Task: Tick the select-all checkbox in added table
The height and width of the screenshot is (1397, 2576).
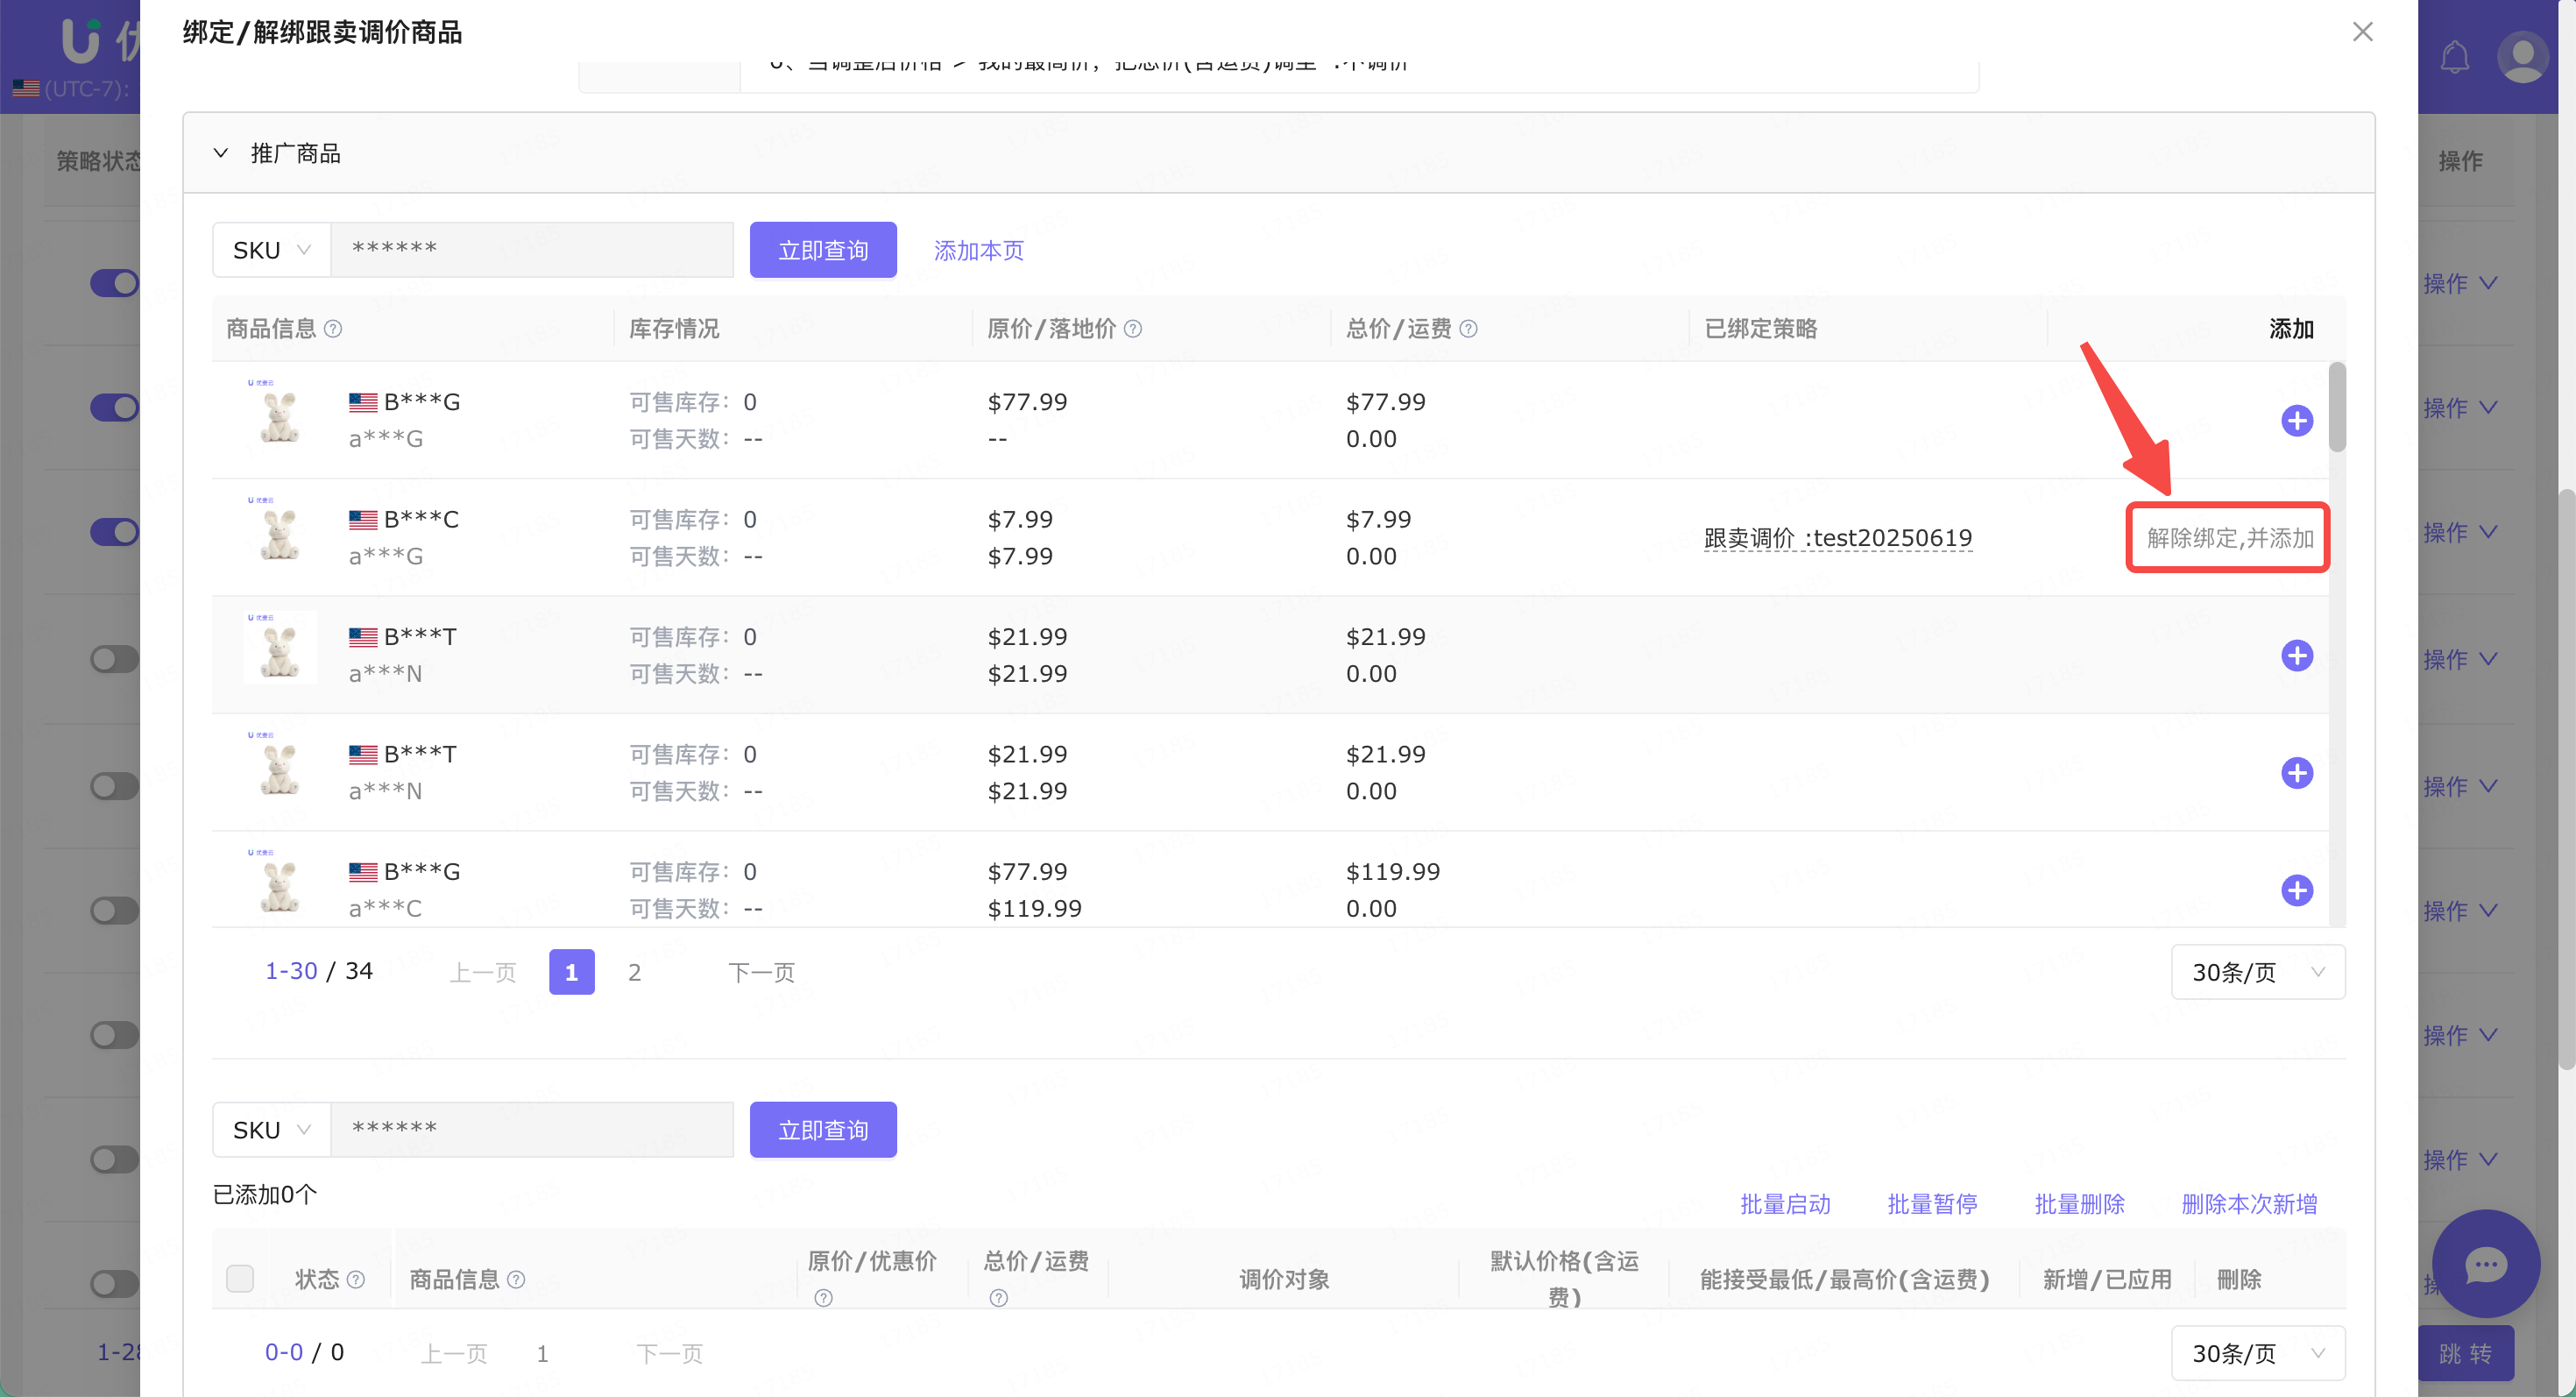Action: tap(240, 1278)
